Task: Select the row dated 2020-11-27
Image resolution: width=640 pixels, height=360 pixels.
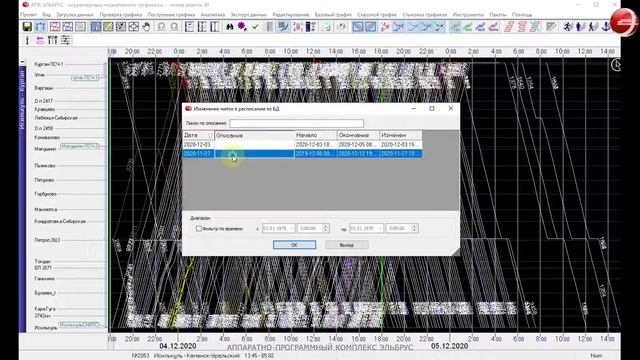Action: (302, 153)
